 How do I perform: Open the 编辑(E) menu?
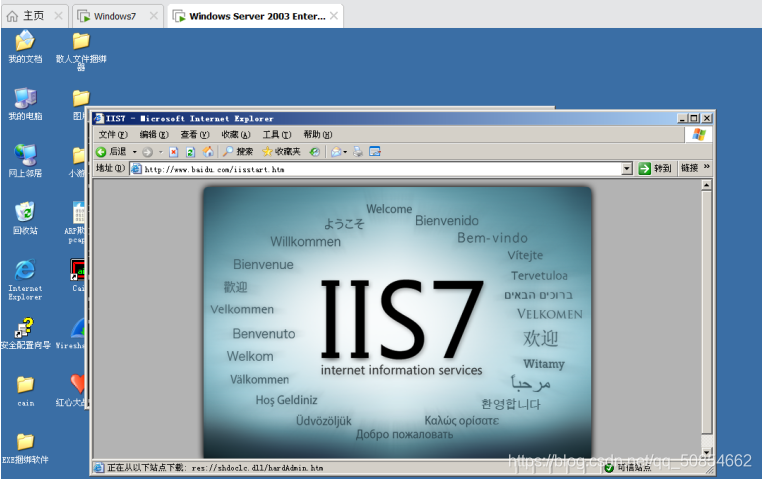tap(154, 135)
